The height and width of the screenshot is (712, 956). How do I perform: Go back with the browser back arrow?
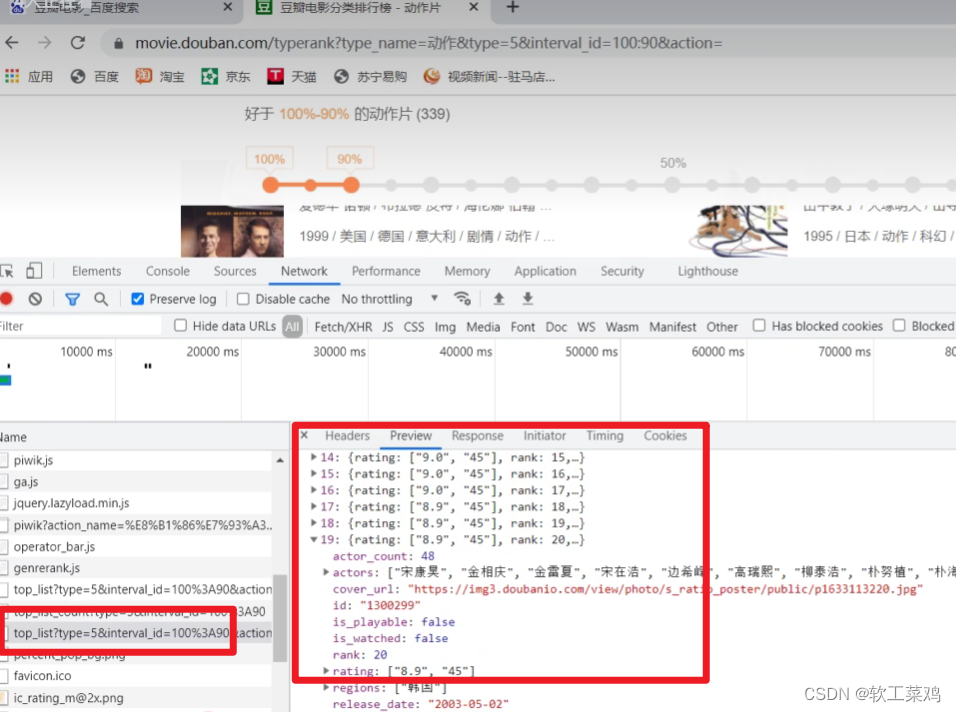click(x=12, y=43)
